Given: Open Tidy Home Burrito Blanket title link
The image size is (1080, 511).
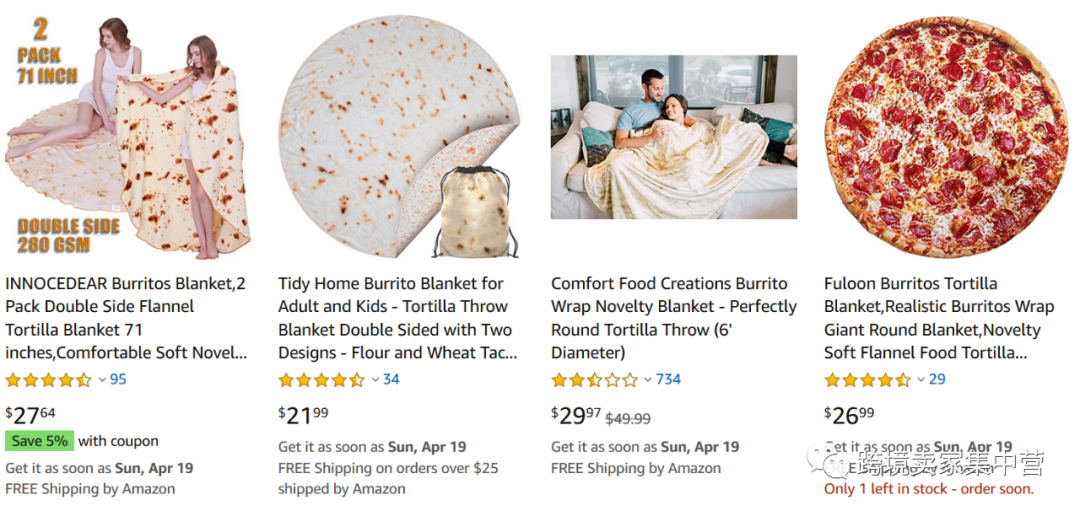Looking at the screenshot, I should point(397,318).
